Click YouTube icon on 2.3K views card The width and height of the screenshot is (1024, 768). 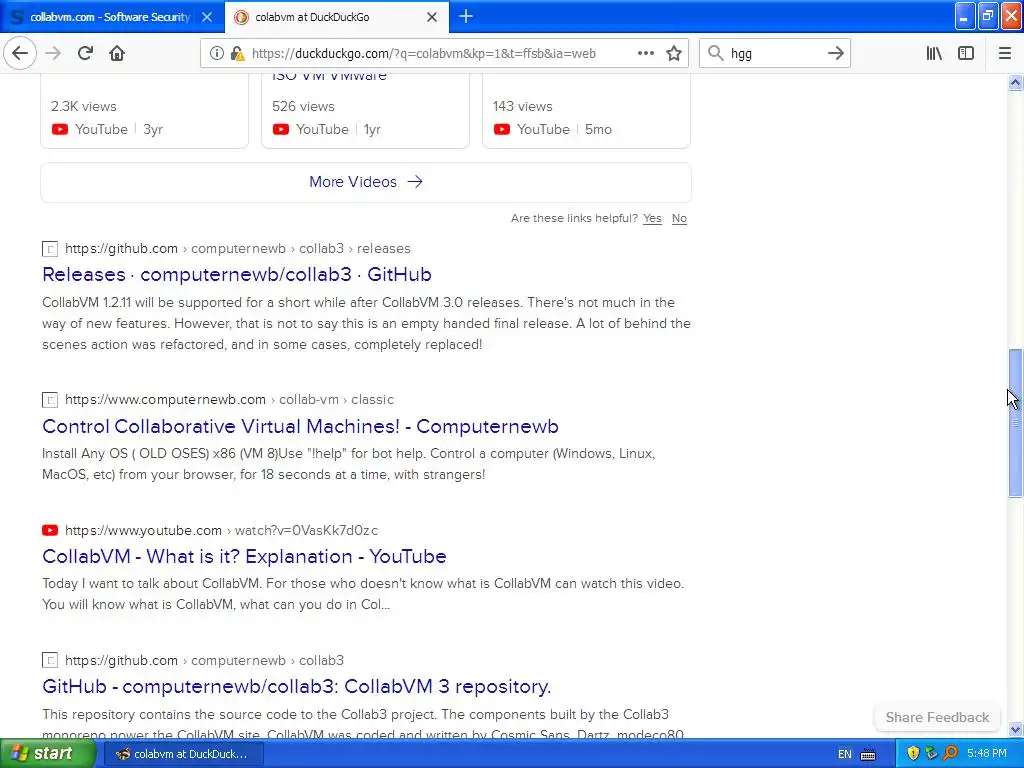coord(59,129)
